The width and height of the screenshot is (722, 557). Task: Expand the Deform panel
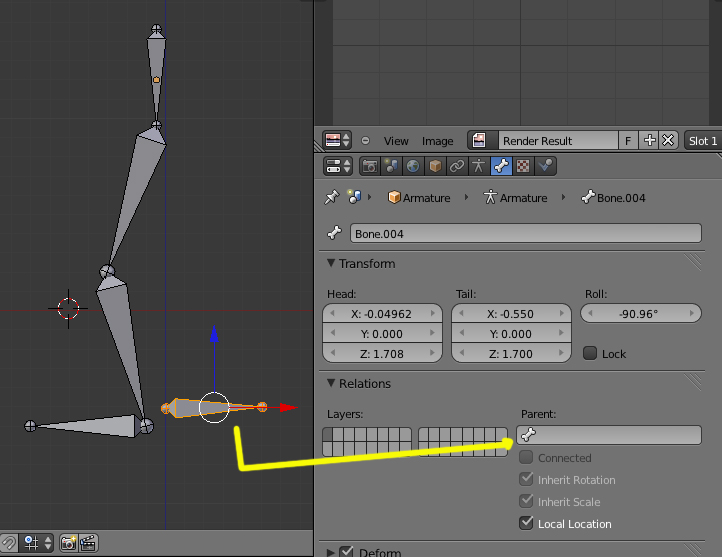pyautogui.click(x=331, y=551)
